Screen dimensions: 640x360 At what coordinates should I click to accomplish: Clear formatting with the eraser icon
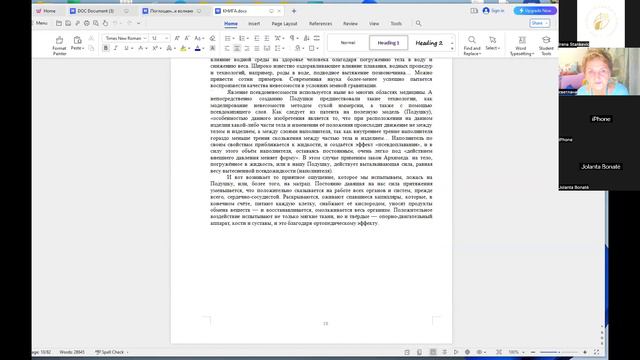coord(212,38)
